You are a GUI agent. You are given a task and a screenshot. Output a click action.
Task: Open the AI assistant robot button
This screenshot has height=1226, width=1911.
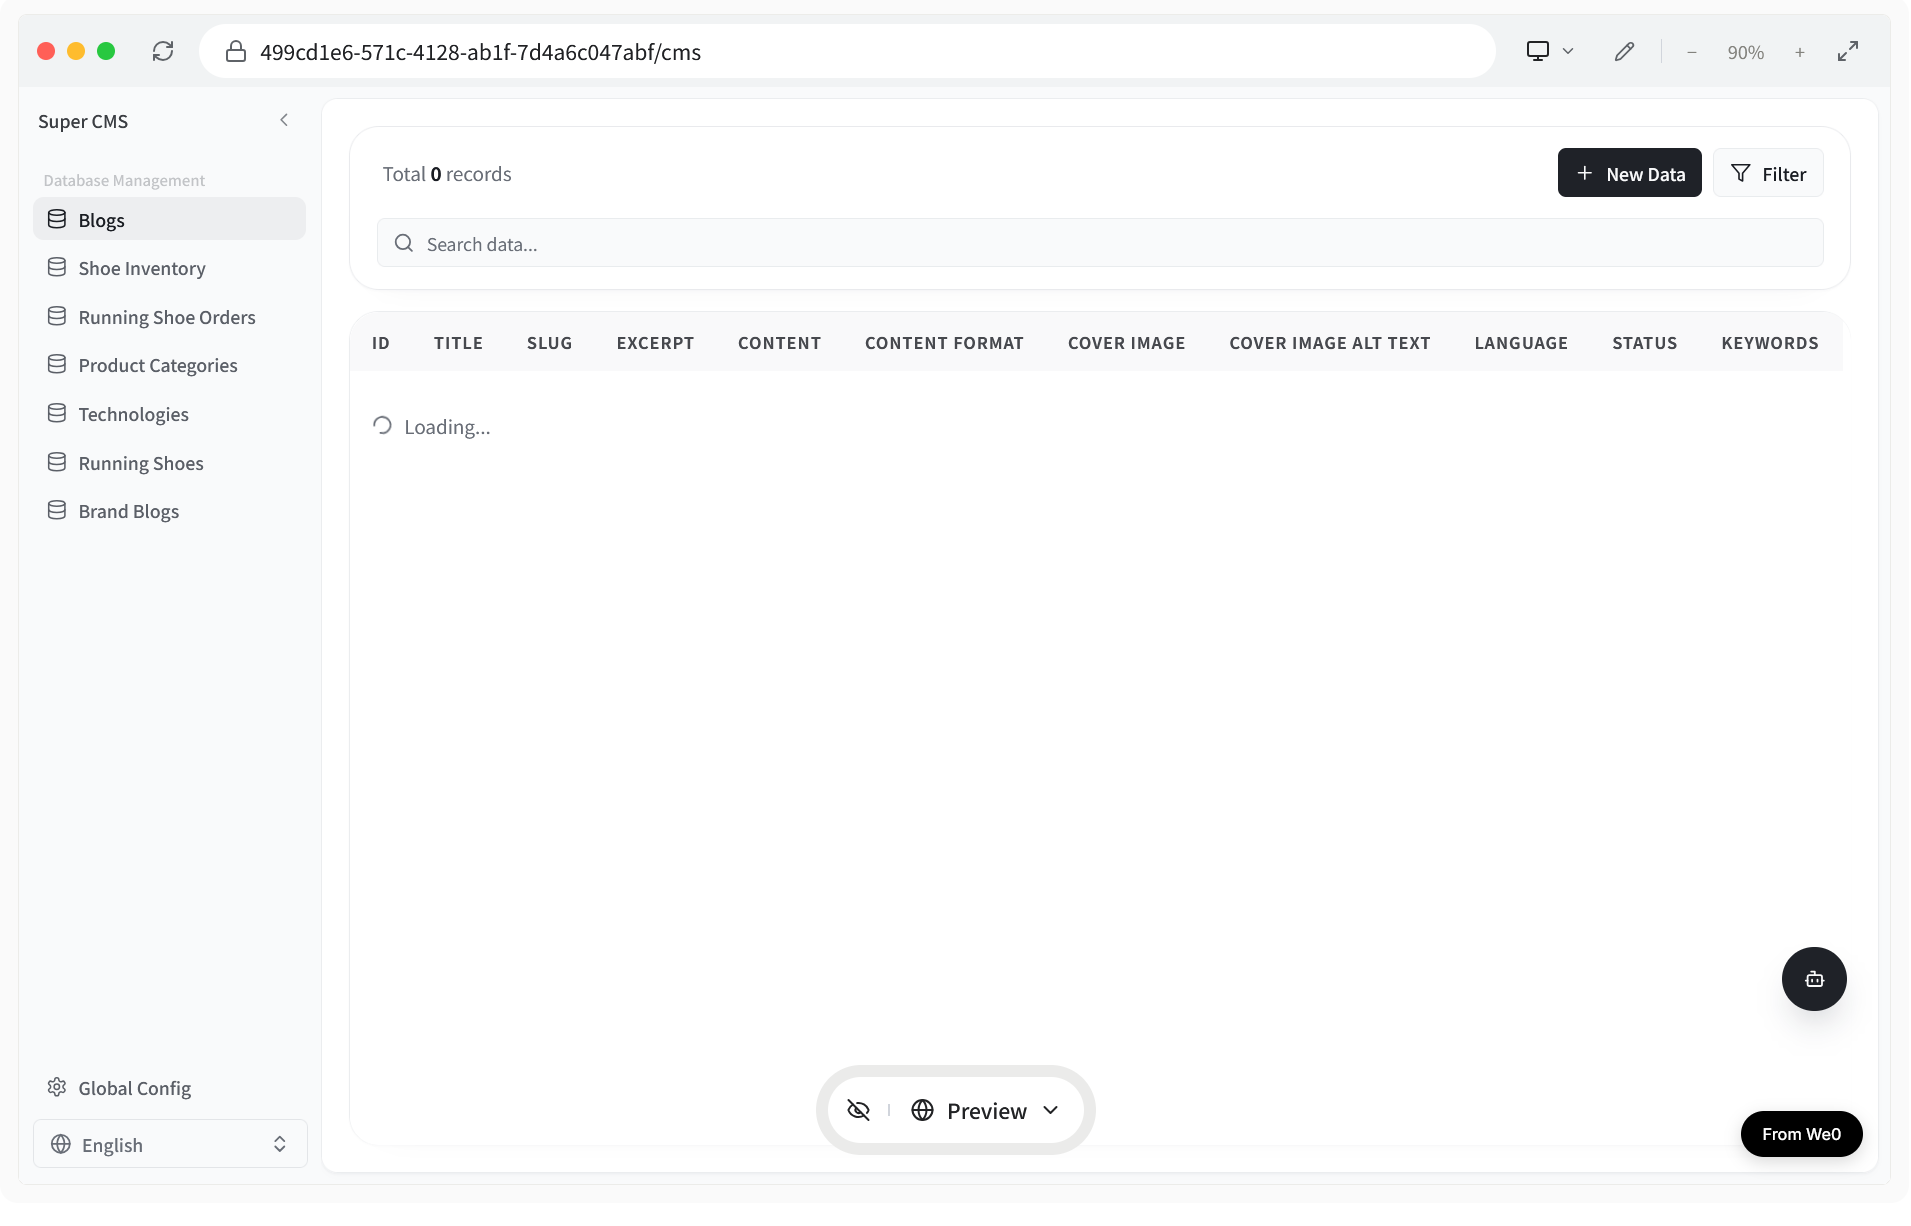[x=1814, y=978]
